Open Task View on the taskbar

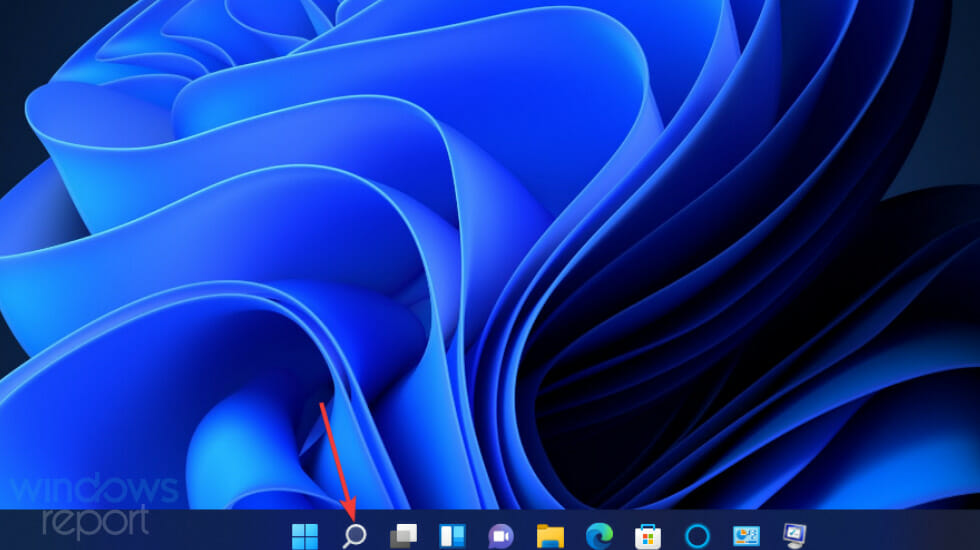(403, 536)
